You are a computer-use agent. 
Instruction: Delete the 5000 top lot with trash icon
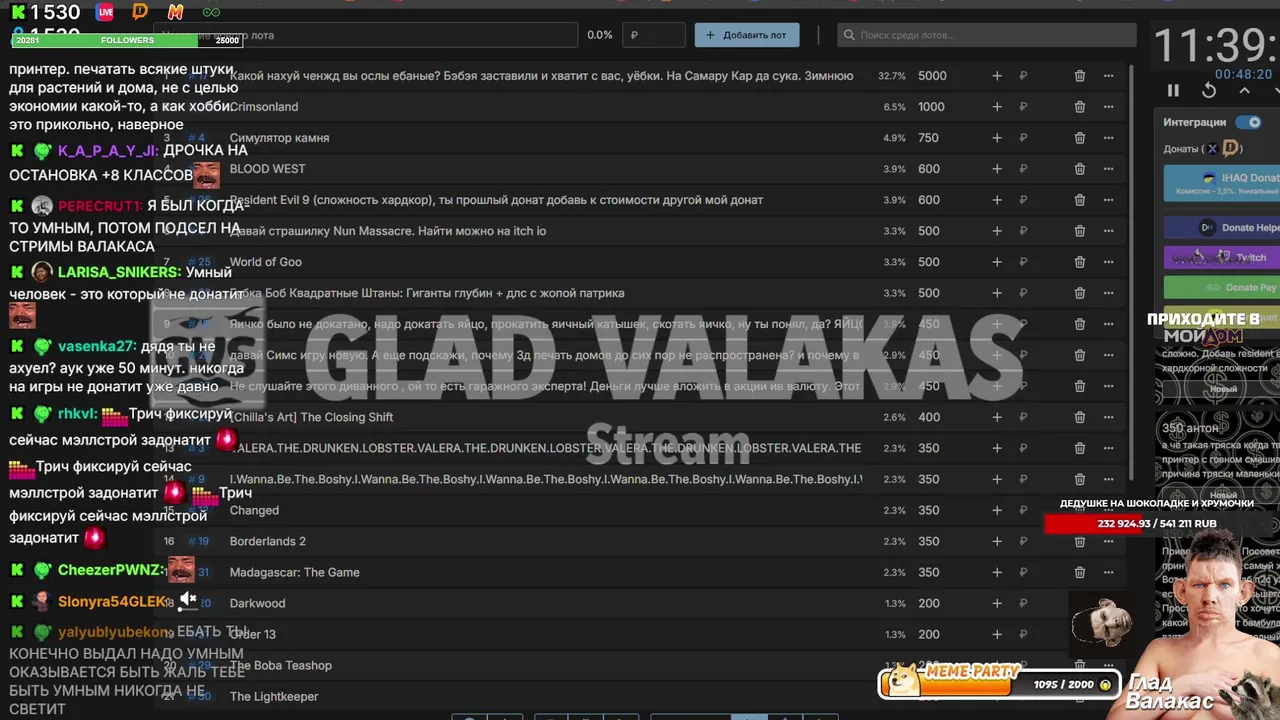click(x=1080, y=76)
